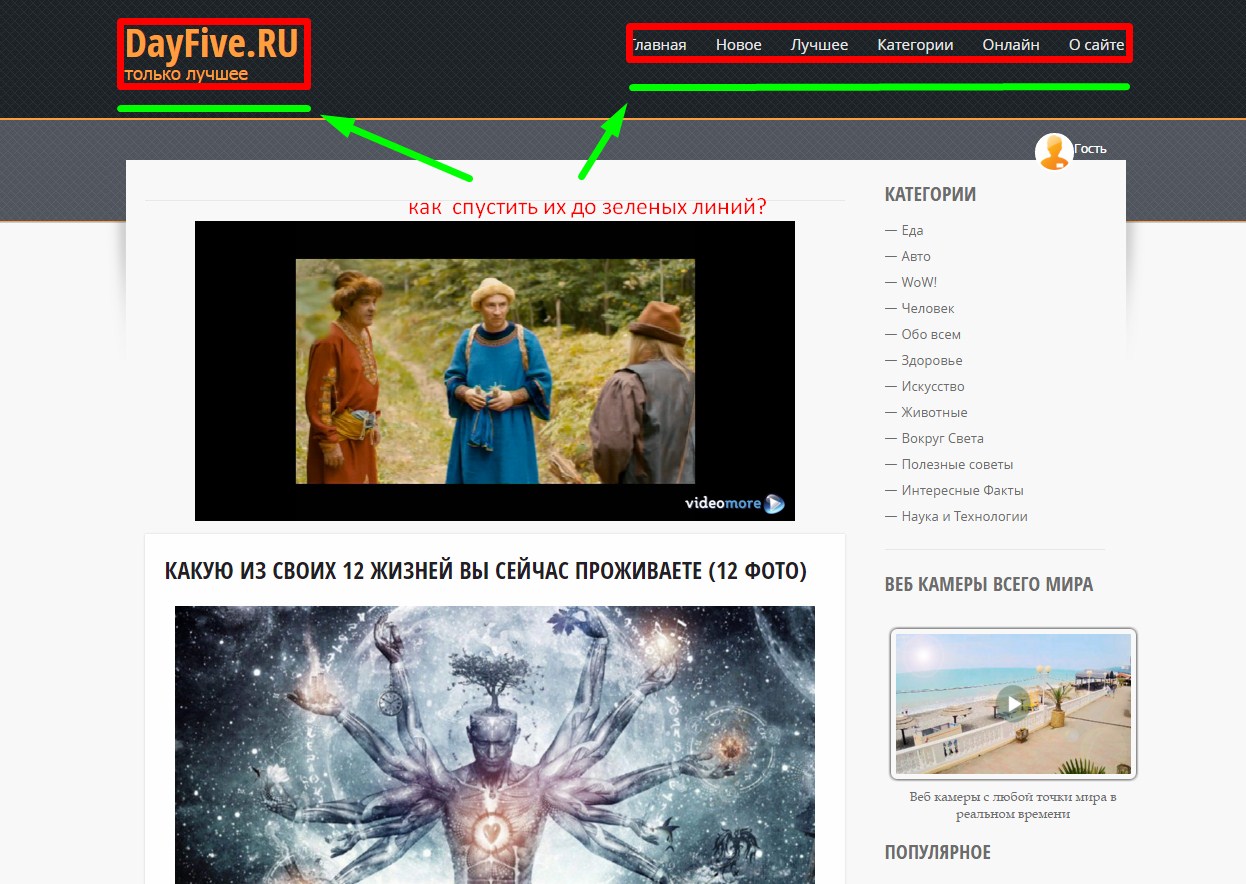Viewport: 1246px width, 884px height.
Task: Open the Еда category
Action: click(x=912, y=230)
